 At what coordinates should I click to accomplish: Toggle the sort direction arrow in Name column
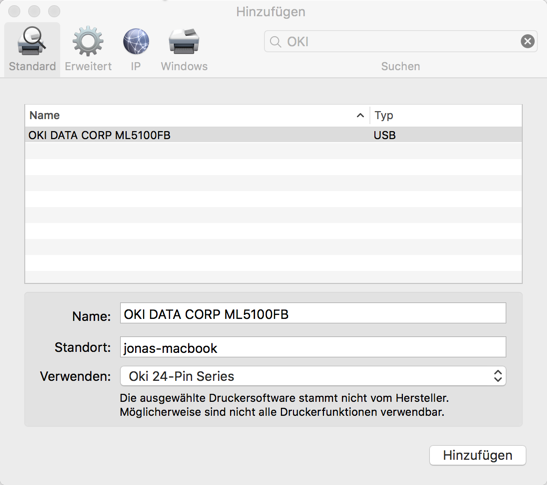360,115
